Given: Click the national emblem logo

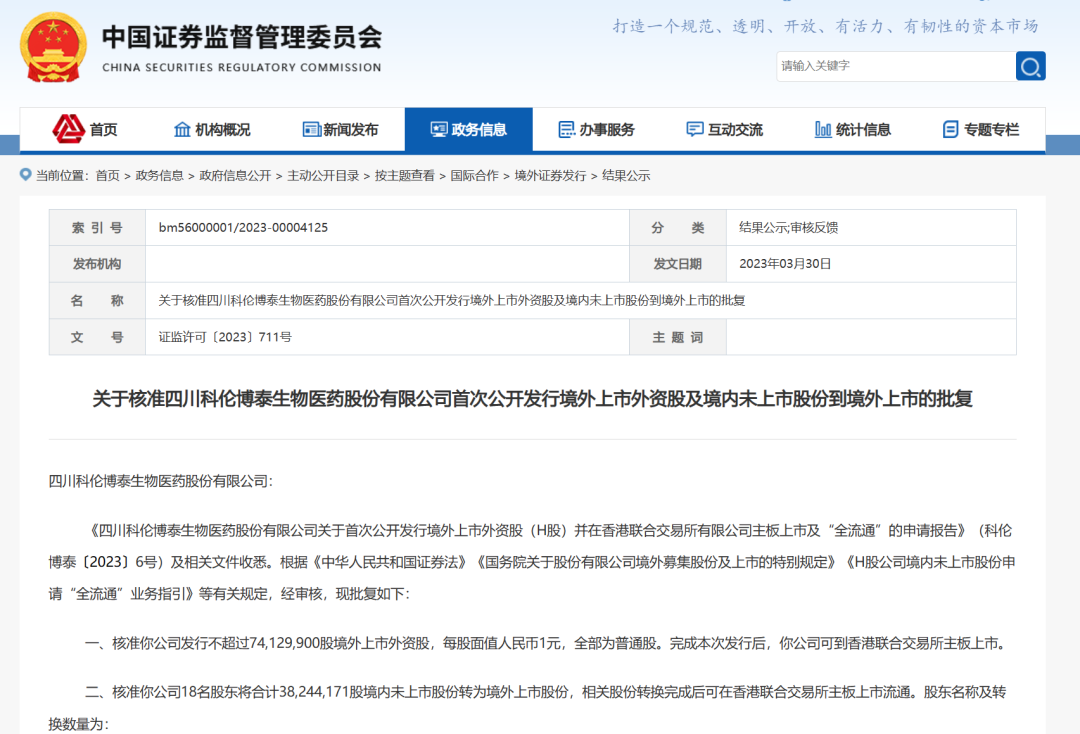Looking at the screenshot, I should tap(53, 47).
